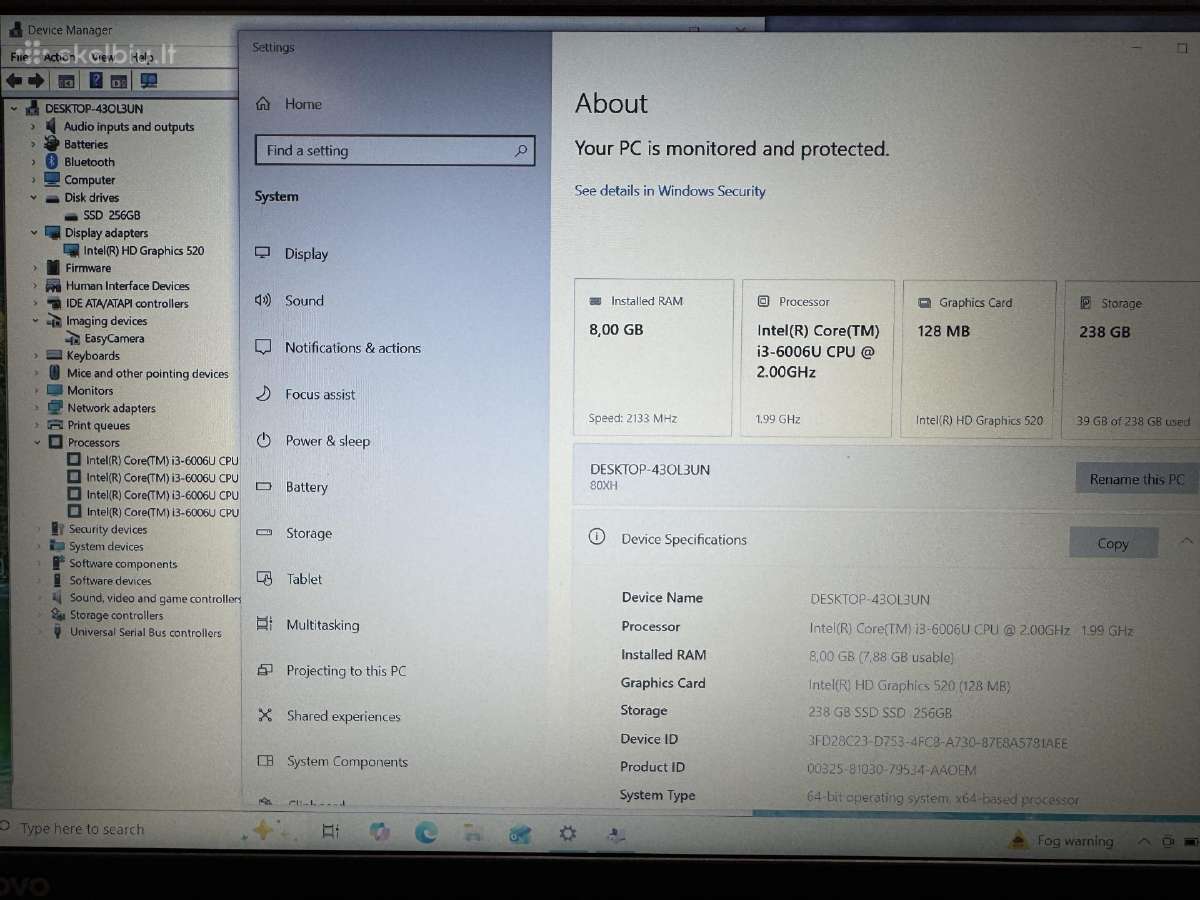Scan for hardware changes in Device Manager
The width and height of the screenshot is (1200, 900).
[x=149, y=81]
